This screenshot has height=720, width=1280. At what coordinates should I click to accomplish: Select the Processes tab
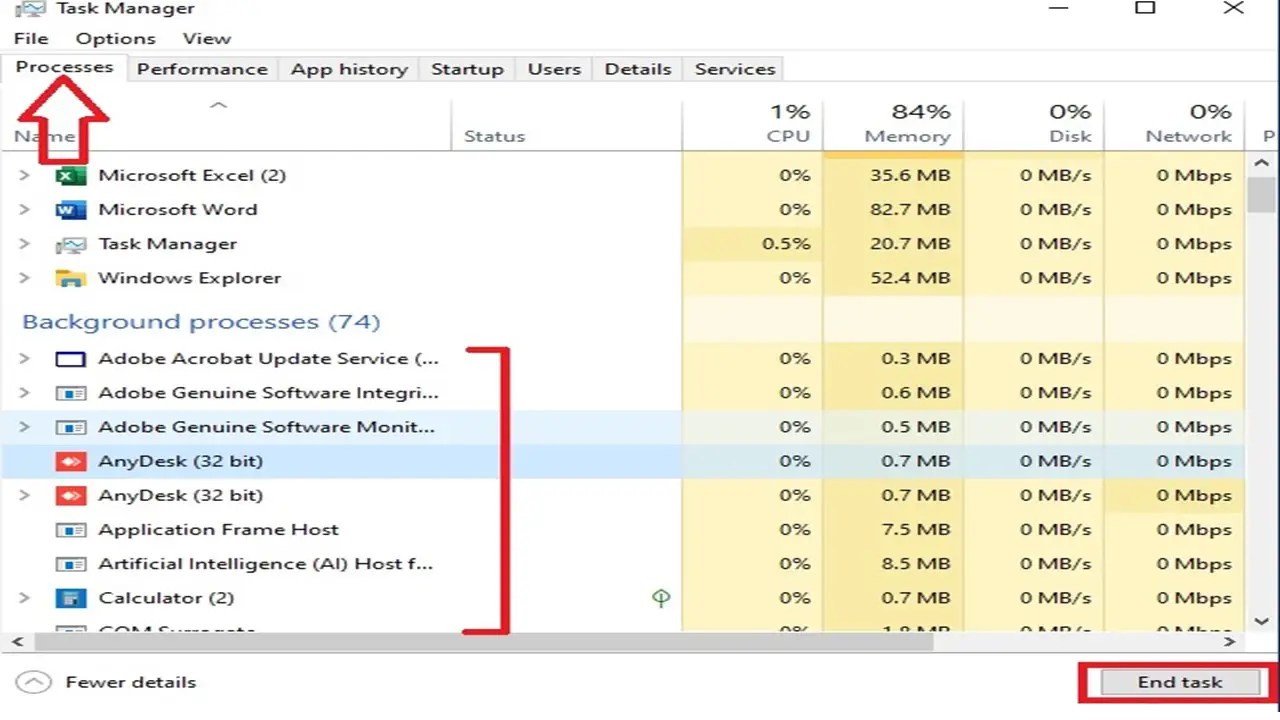(x=64, y=67)
